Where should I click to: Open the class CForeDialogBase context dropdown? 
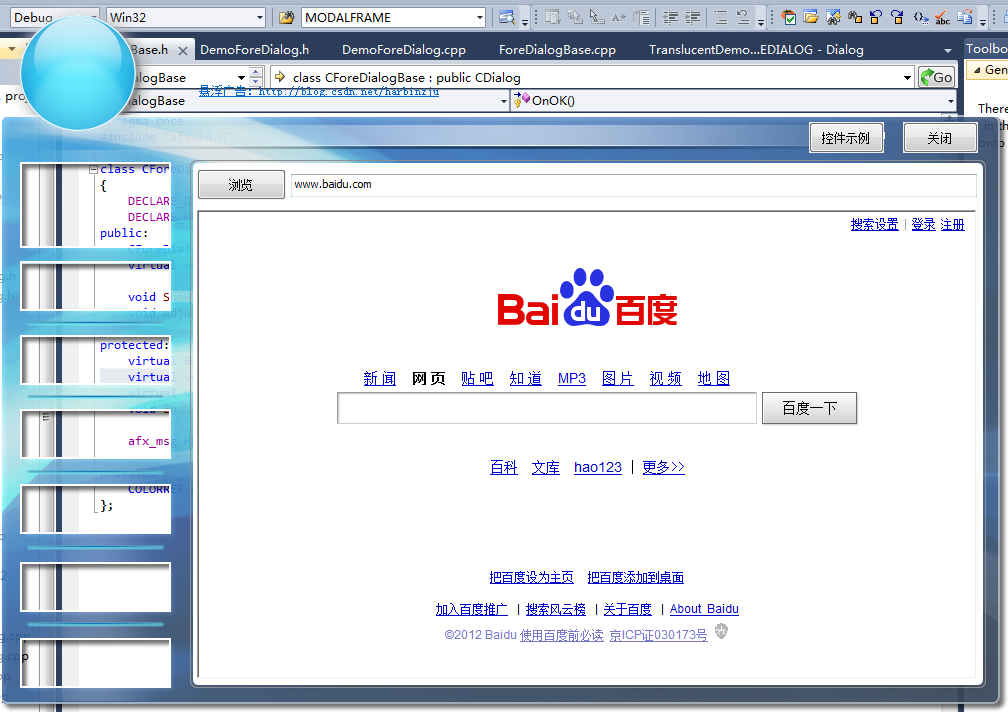(x=907, y=78)
